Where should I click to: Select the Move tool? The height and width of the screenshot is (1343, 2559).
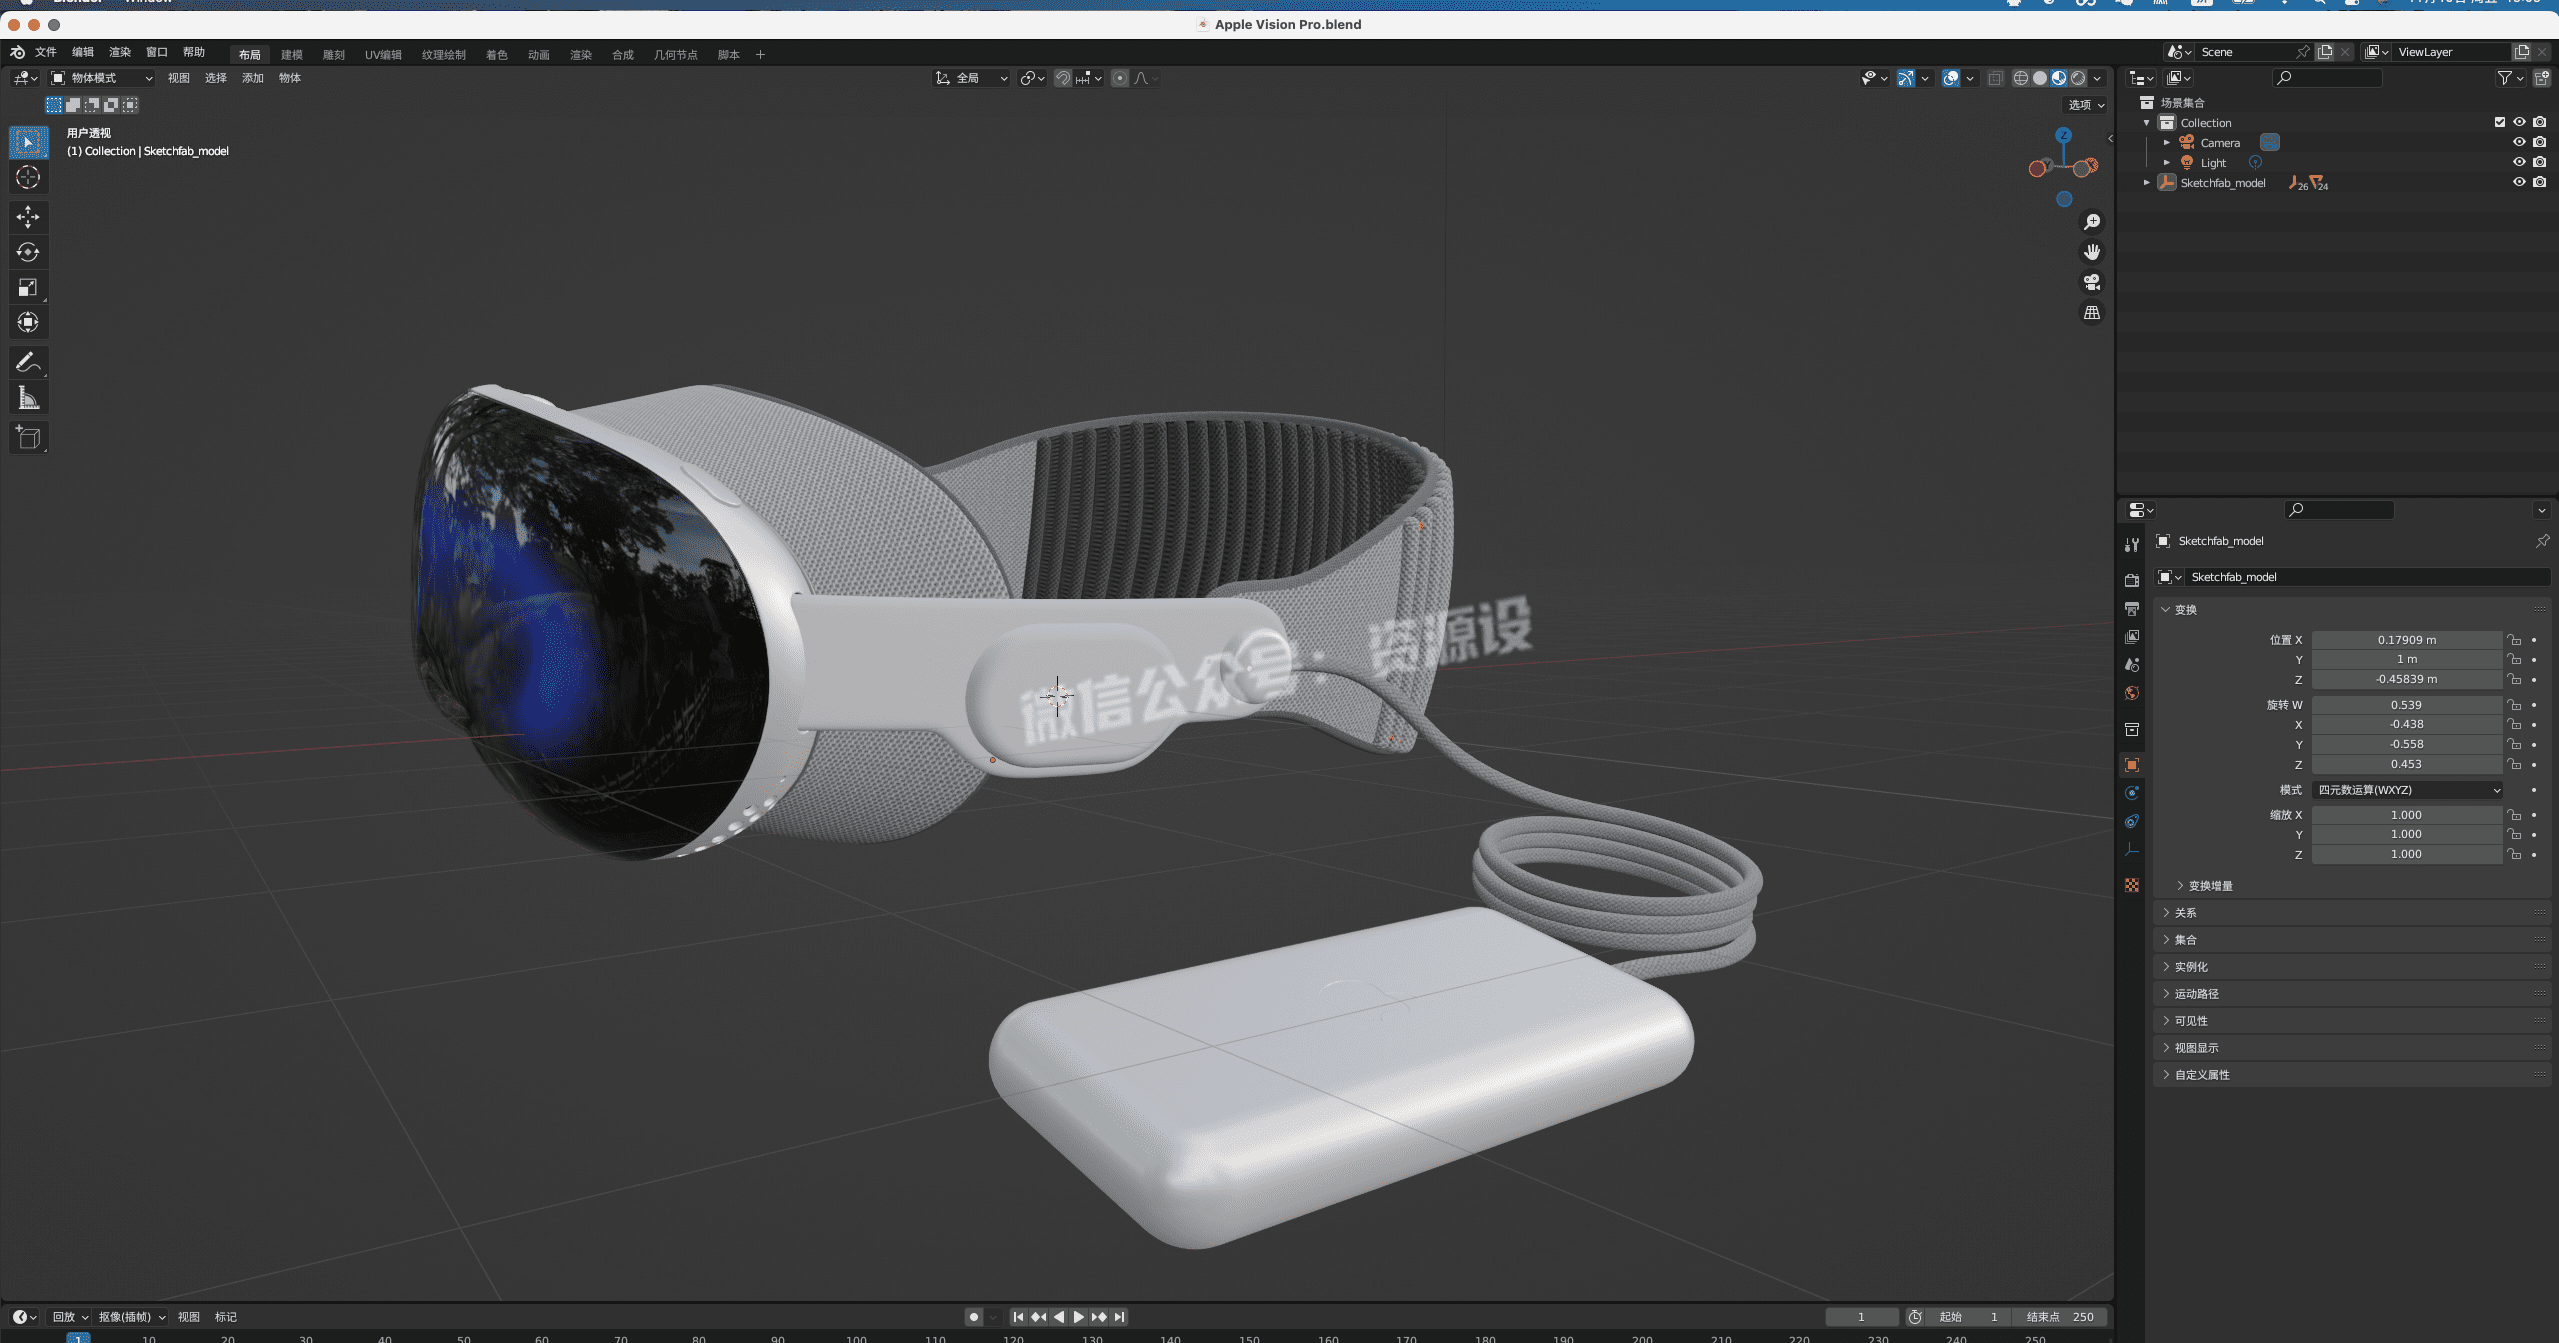(x=28, y=216)
